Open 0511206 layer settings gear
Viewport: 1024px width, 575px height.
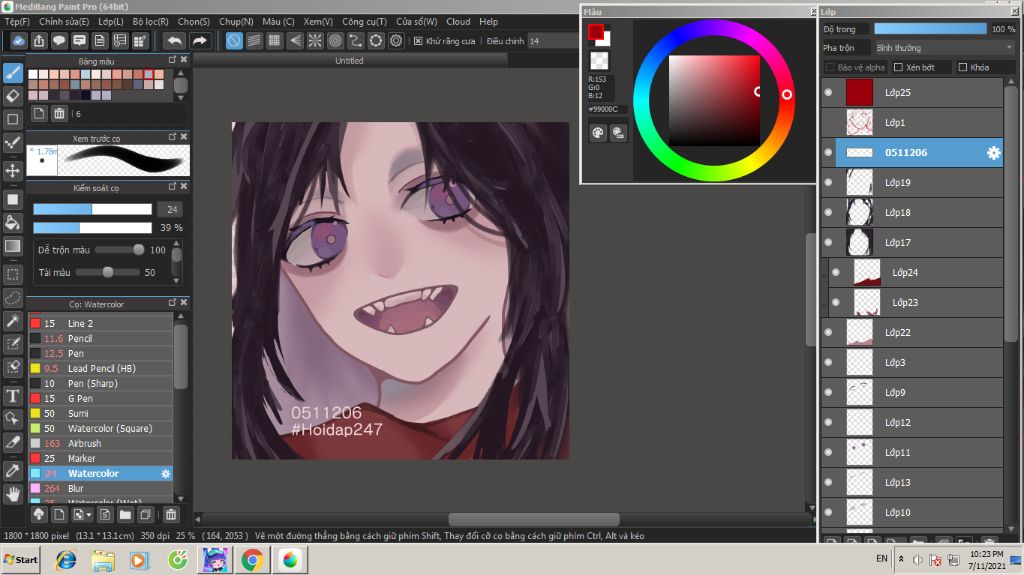click(993, 152)
